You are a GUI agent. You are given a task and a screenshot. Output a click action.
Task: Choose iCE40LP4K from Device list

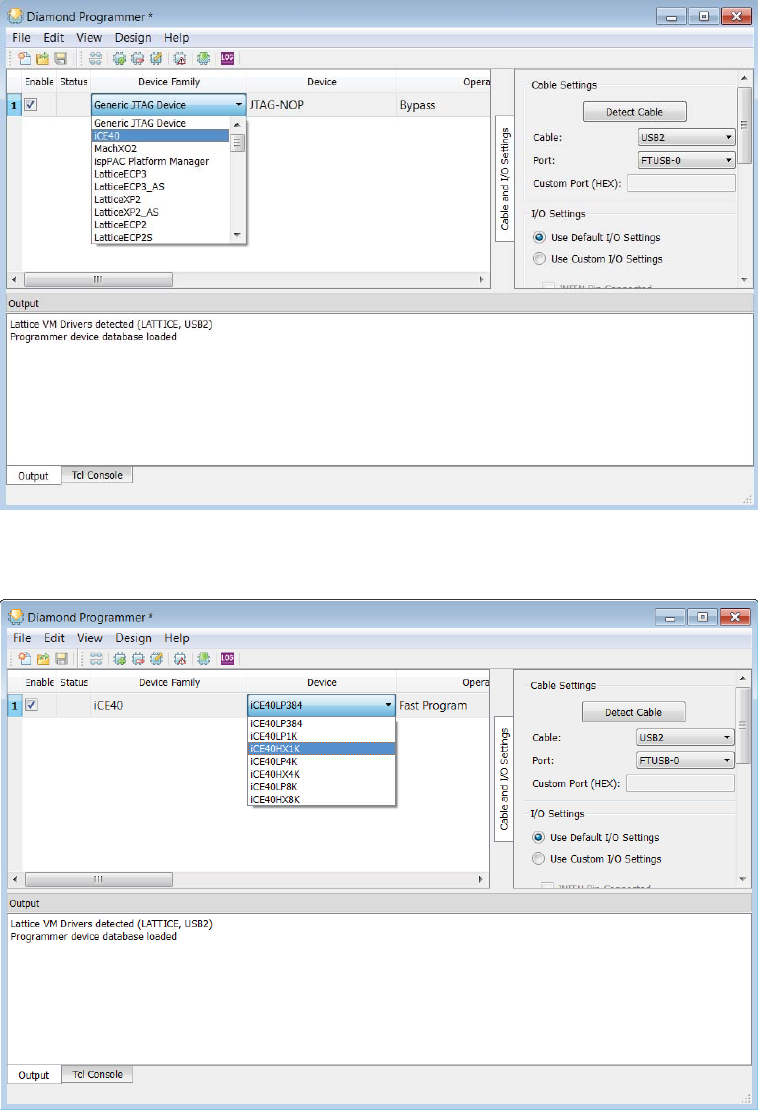321,762
